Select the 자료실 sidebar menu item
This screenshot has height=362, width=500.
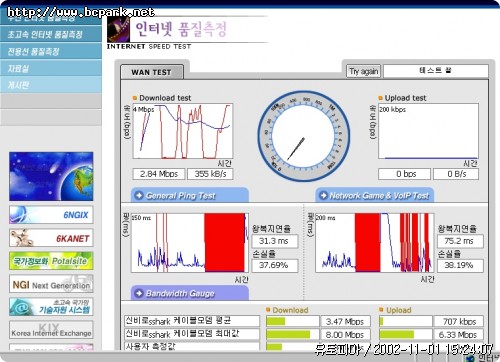point(51,68)
